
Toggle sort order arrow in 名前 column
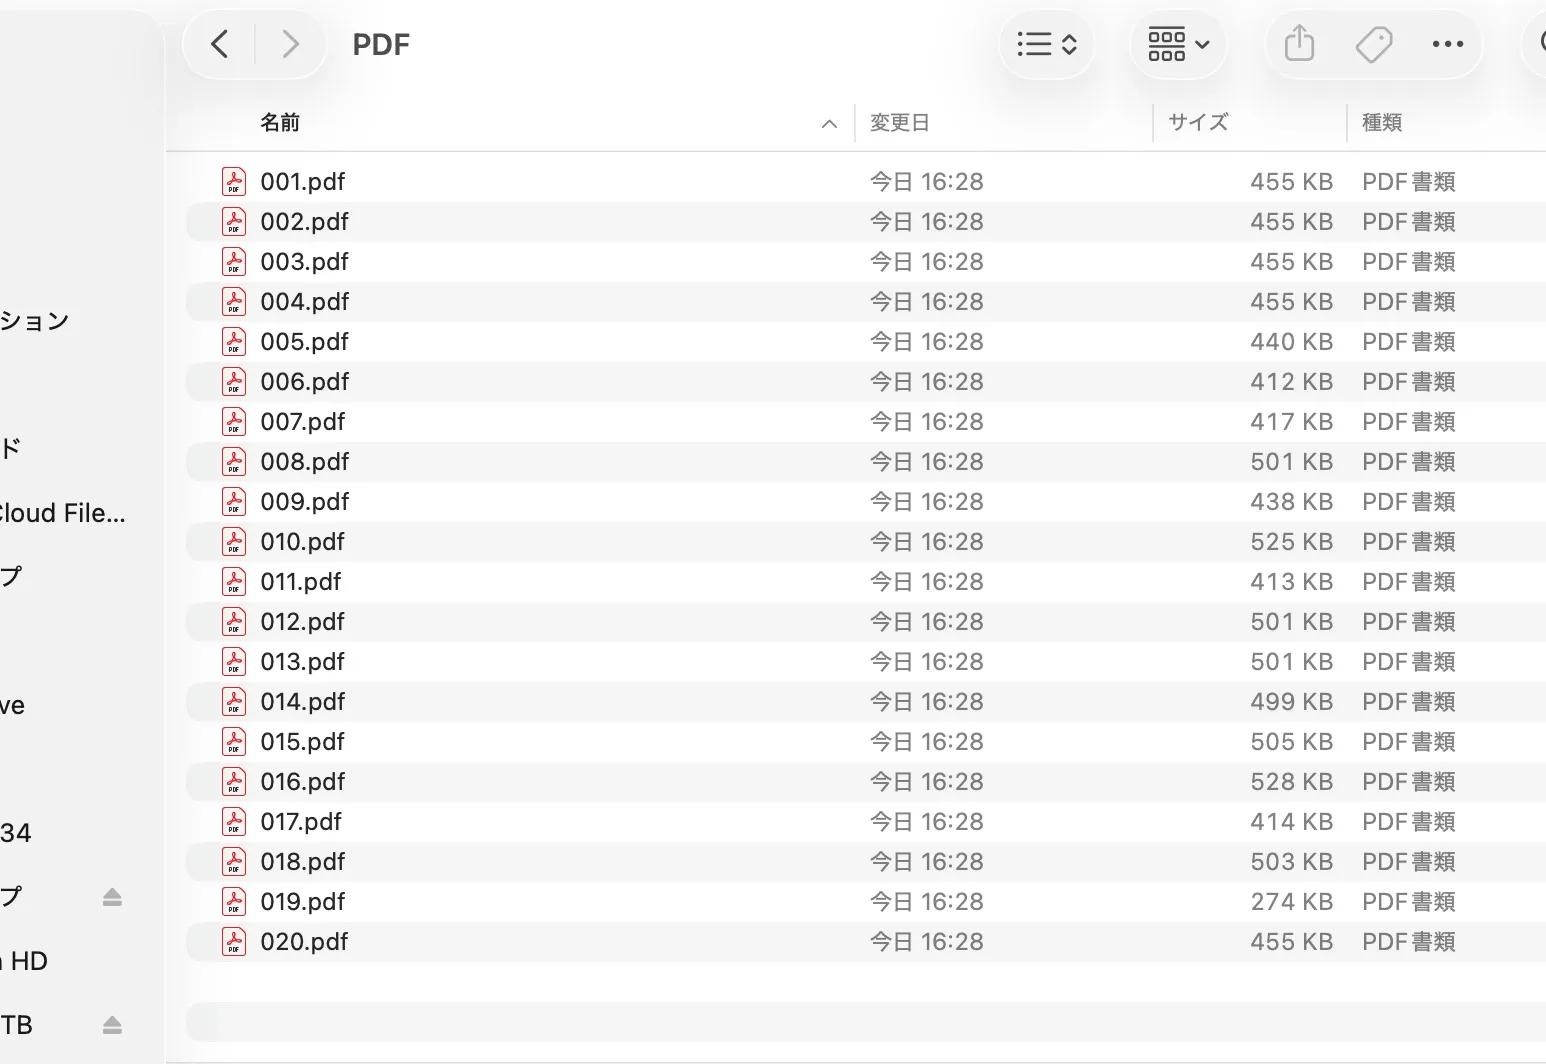(x=829, y=123)
